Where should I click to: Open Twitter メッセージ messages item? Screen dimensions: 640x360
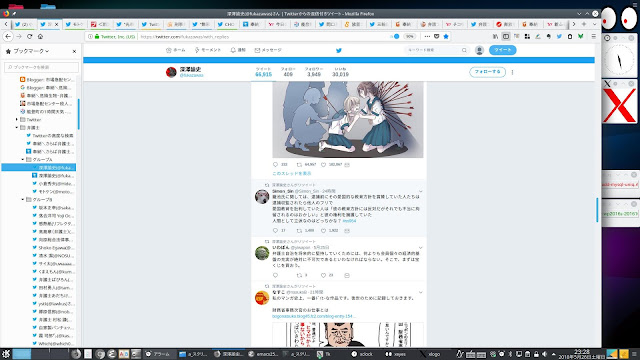click(268, 50)
